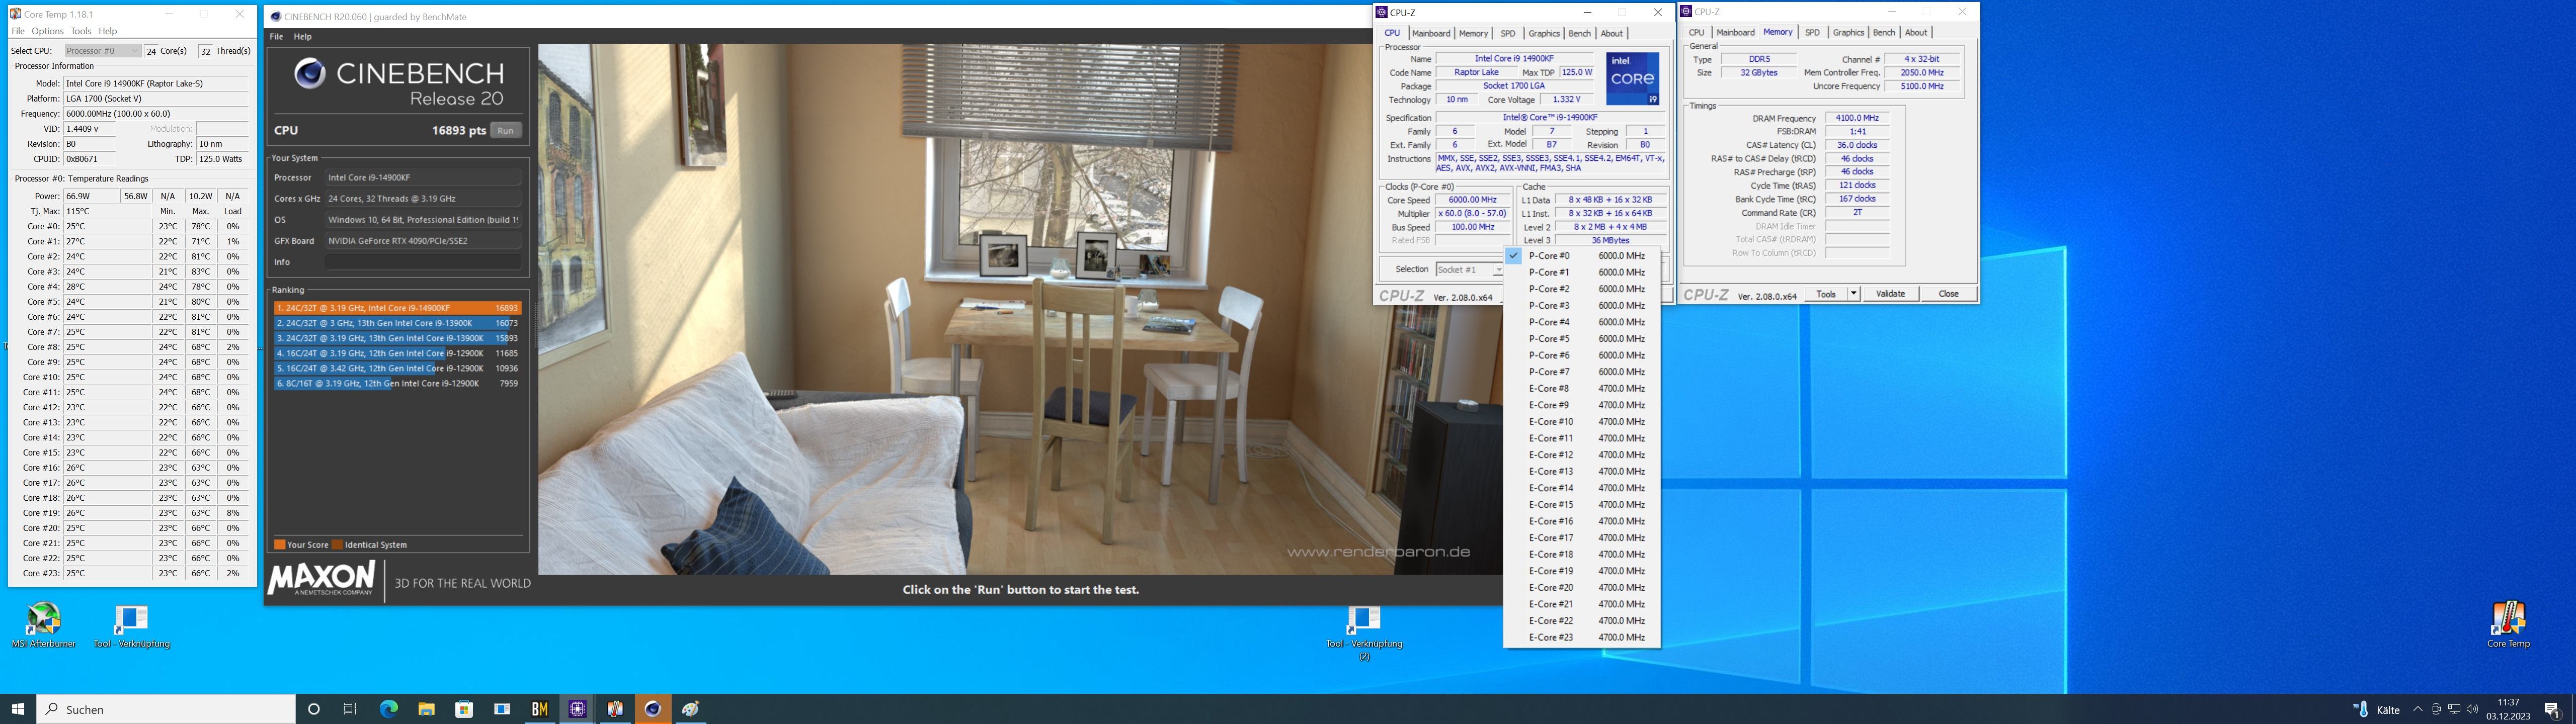This screenshot has height=724, width=2576.
Task: Open Microsoft Store taskbar icon
Action: pyautogui.click(x=464, y=709)
